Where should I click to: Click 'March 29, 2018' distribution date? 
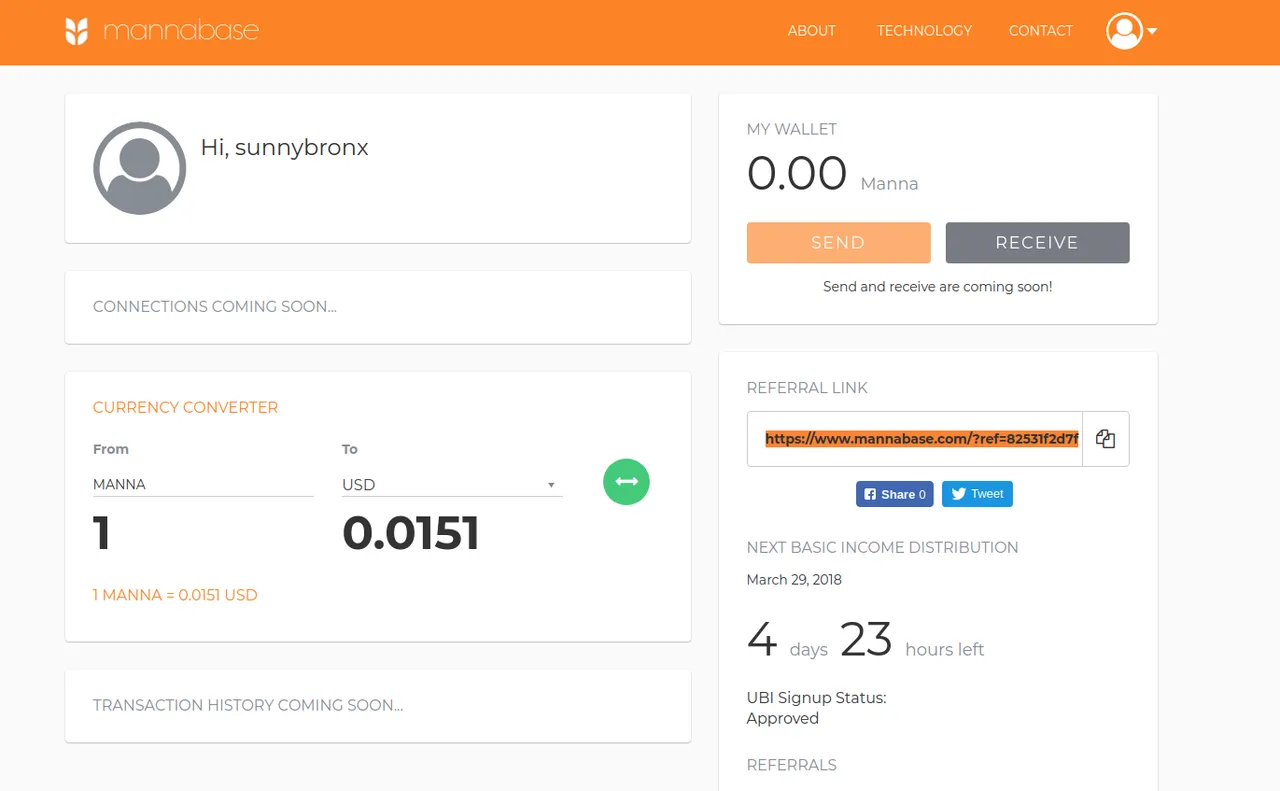(x=794, y=580)
